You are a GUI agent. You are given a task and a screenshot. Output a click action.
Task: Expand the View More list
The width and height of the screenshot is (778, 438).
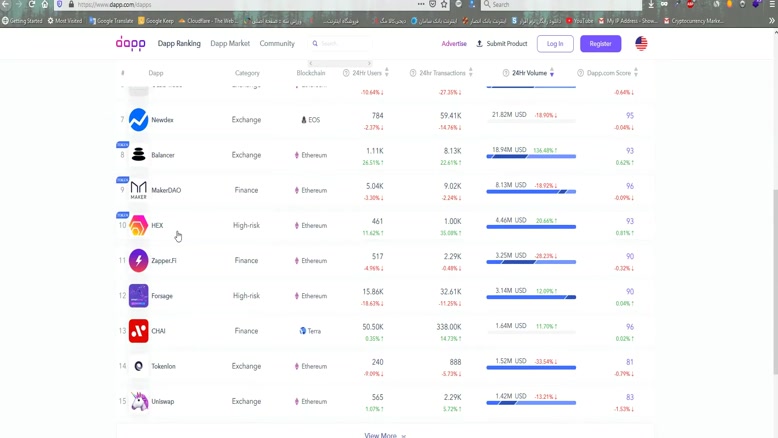click(384, 435)
